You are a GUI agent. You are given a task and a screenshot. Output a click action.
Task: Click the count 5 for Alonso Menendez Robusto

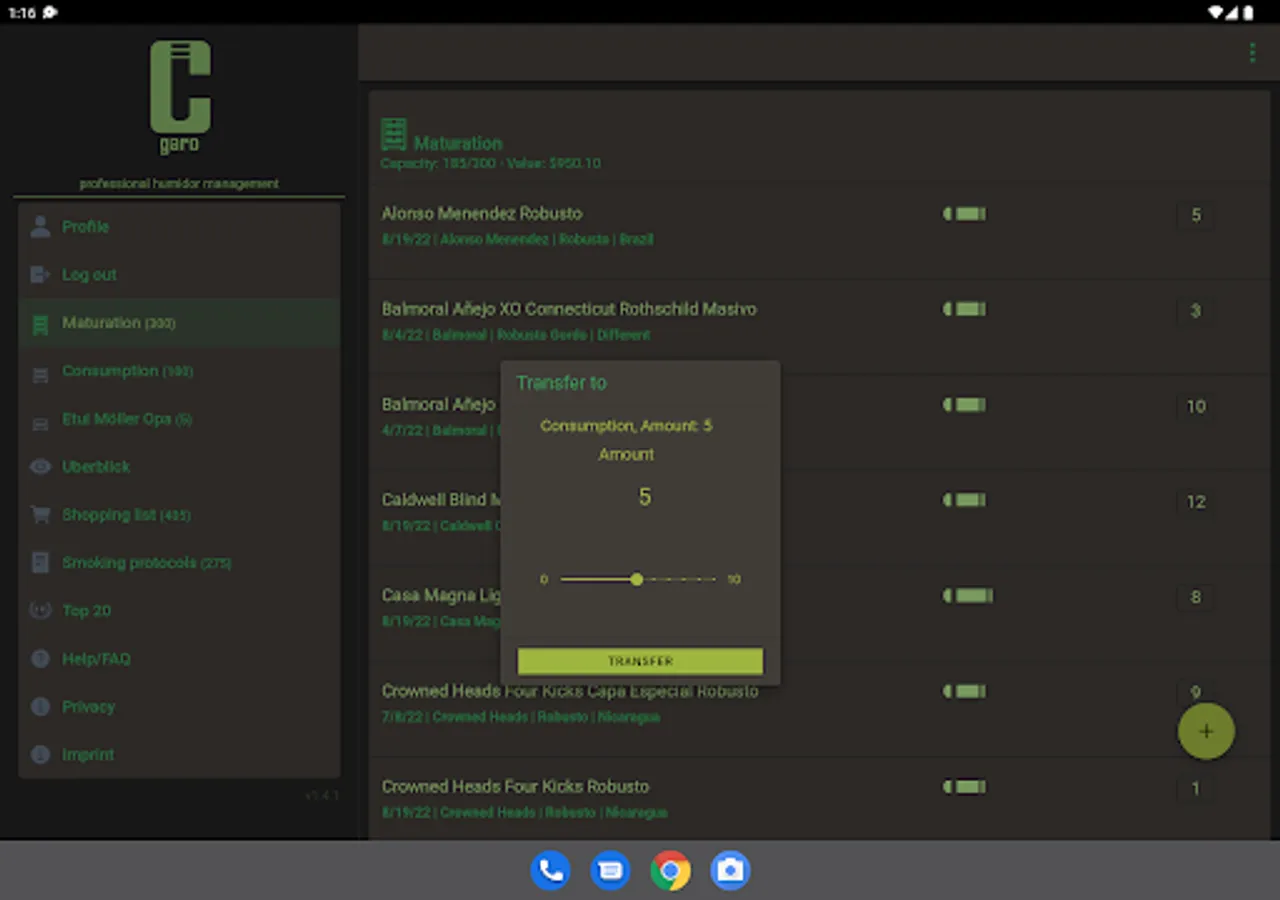[x=1196, y=215]
